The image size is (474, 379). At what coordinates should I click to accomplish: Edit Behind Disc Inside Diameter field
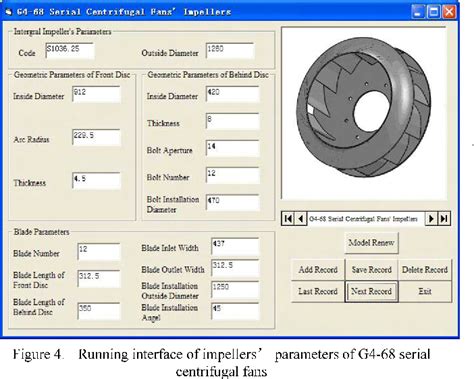click(232, 94)
